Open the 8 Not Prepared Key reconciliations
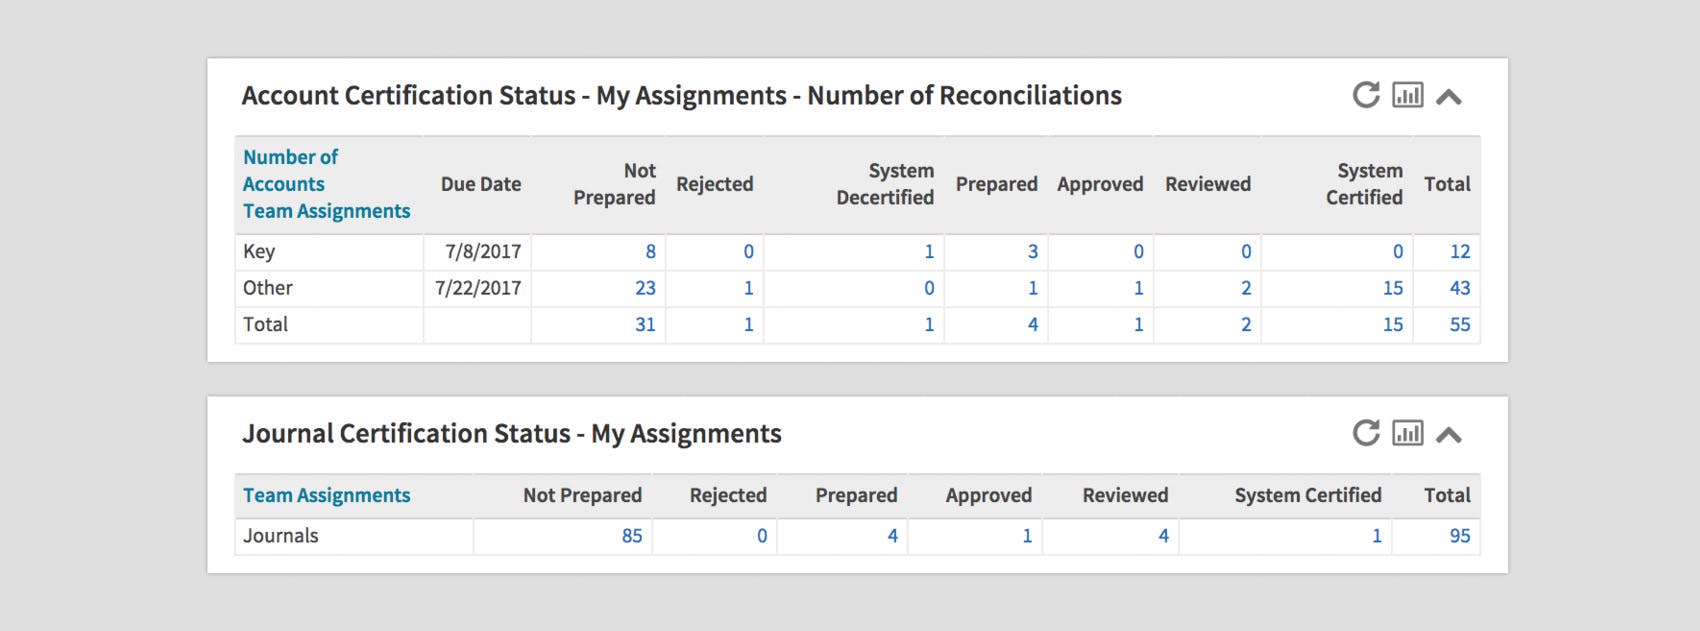1700x631 pixels. (x=650, y=252)
